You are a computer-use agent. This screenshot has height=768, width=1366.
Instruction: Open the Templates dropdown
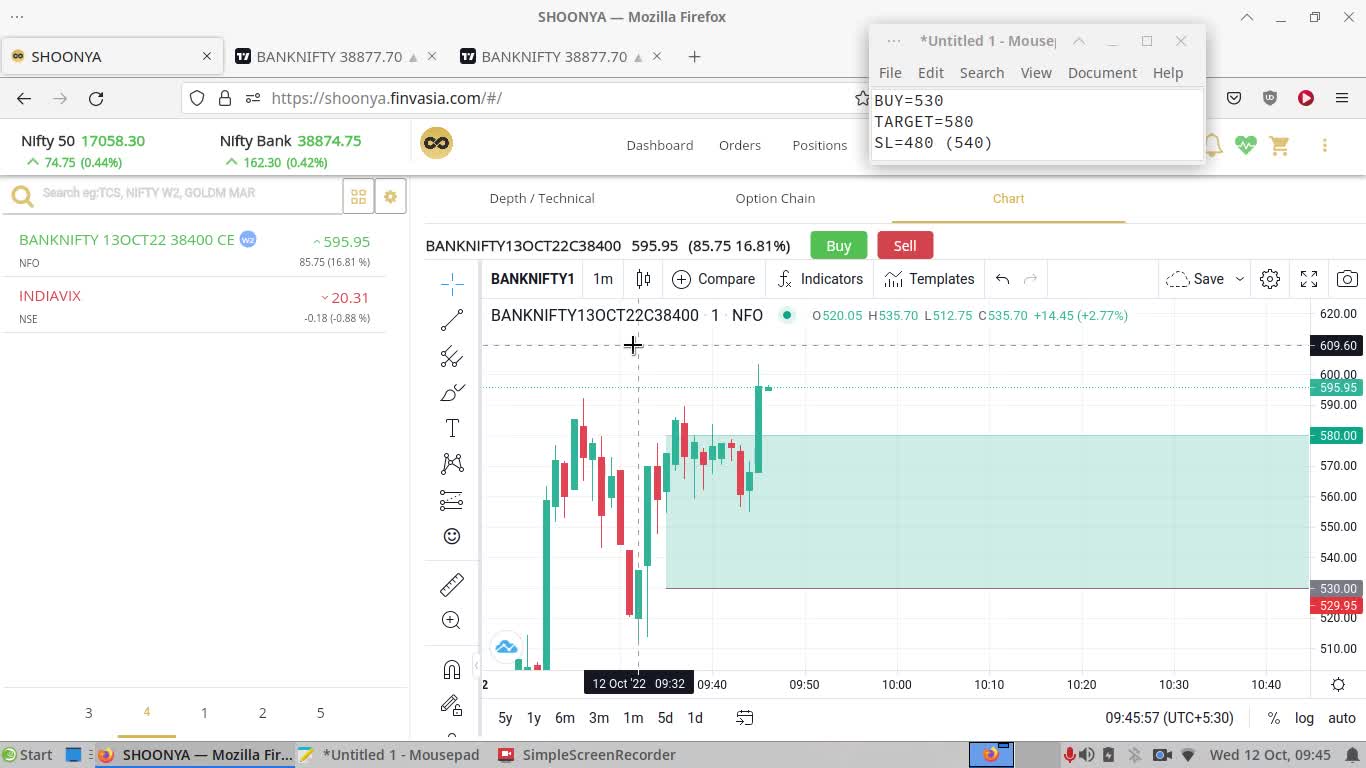(929, 279)
